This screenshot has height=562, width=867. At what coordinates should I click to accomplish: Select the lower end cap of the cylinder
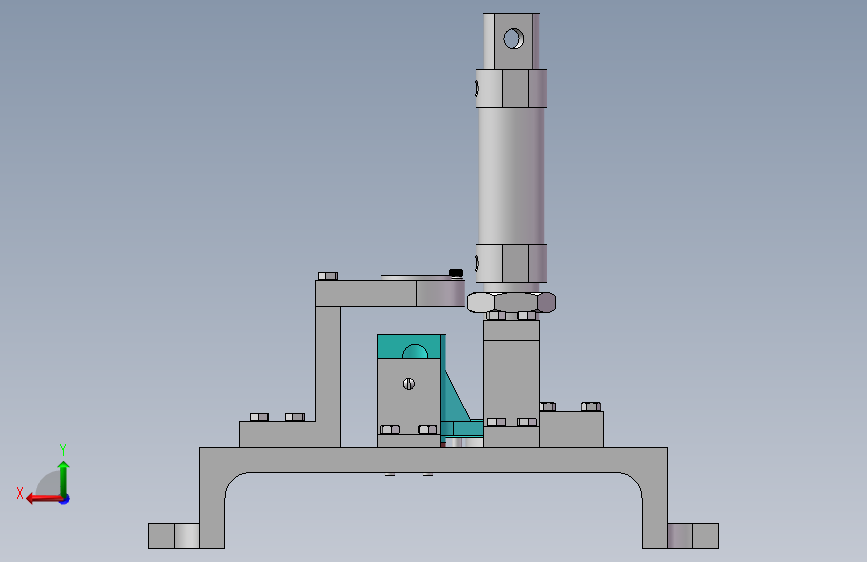click(x=511, y=263)
